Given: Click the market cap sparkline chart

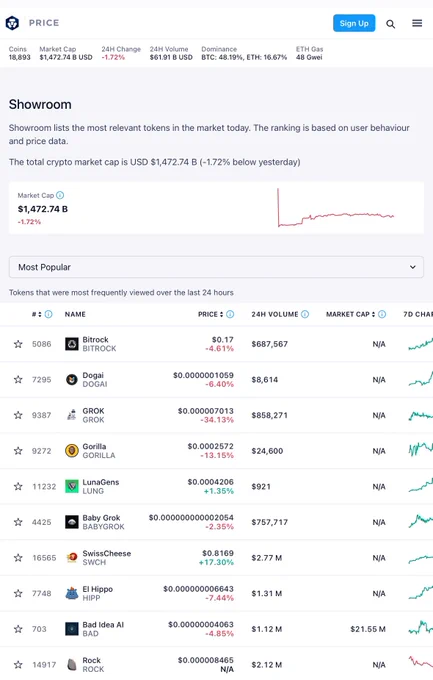Looking at the screenshot, I should (x=336, y=208).
